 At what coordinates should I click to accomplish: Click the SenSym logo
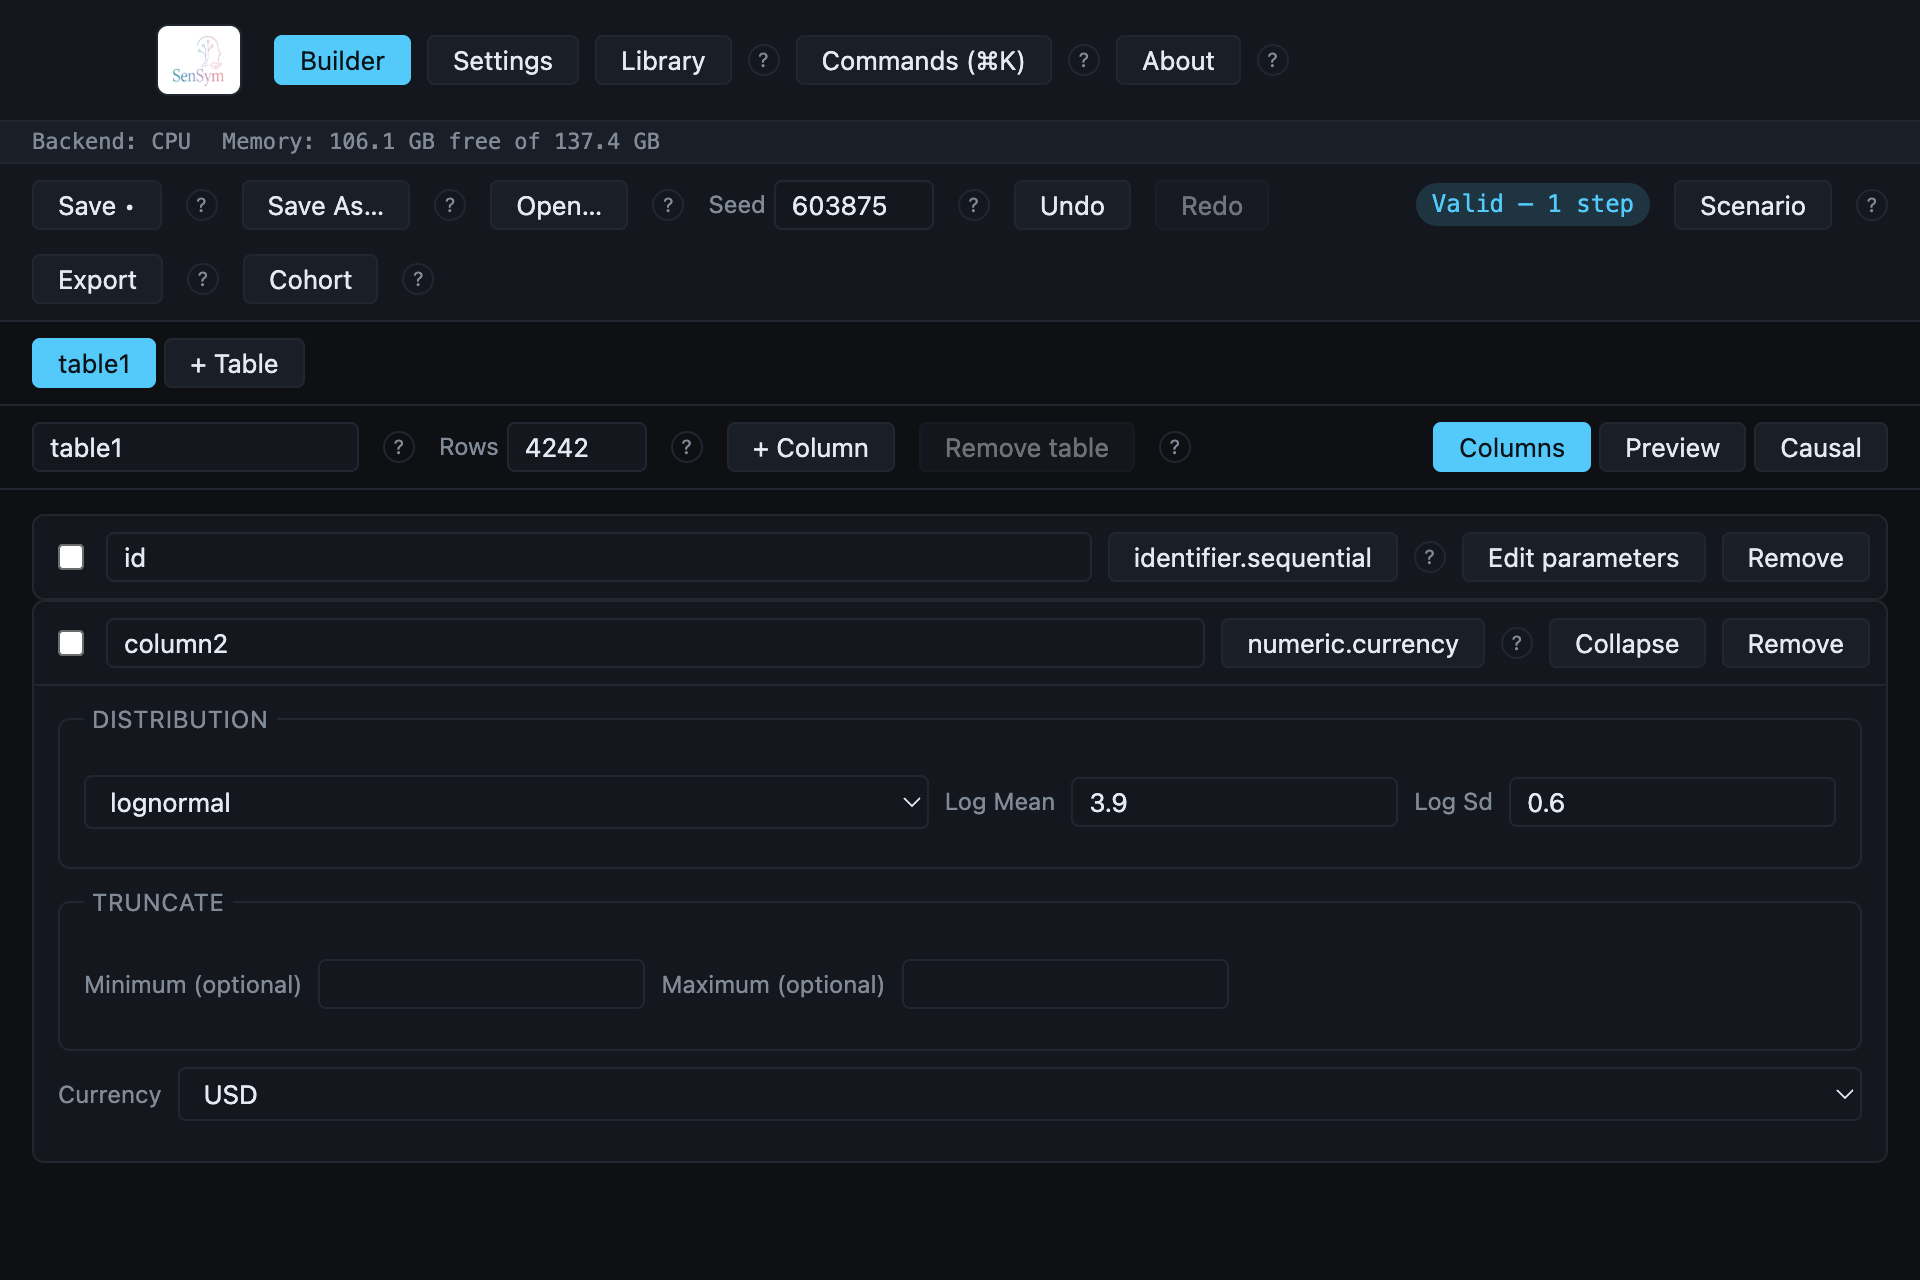(x=199, y=60)
